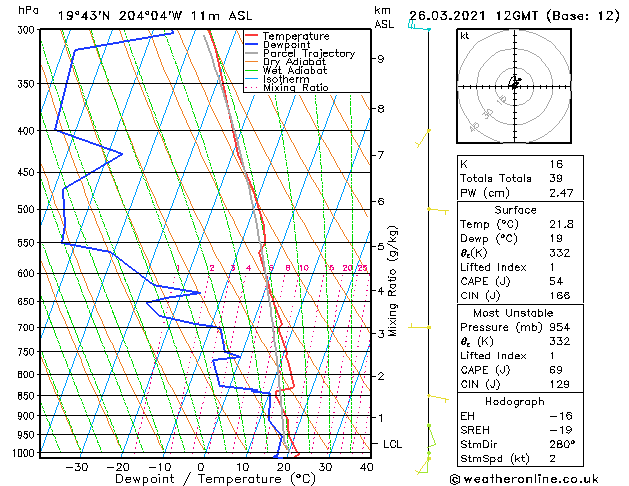Click the surface CAPE value 54
Screen dimensions: 629x486
click(x=556, y=281)
